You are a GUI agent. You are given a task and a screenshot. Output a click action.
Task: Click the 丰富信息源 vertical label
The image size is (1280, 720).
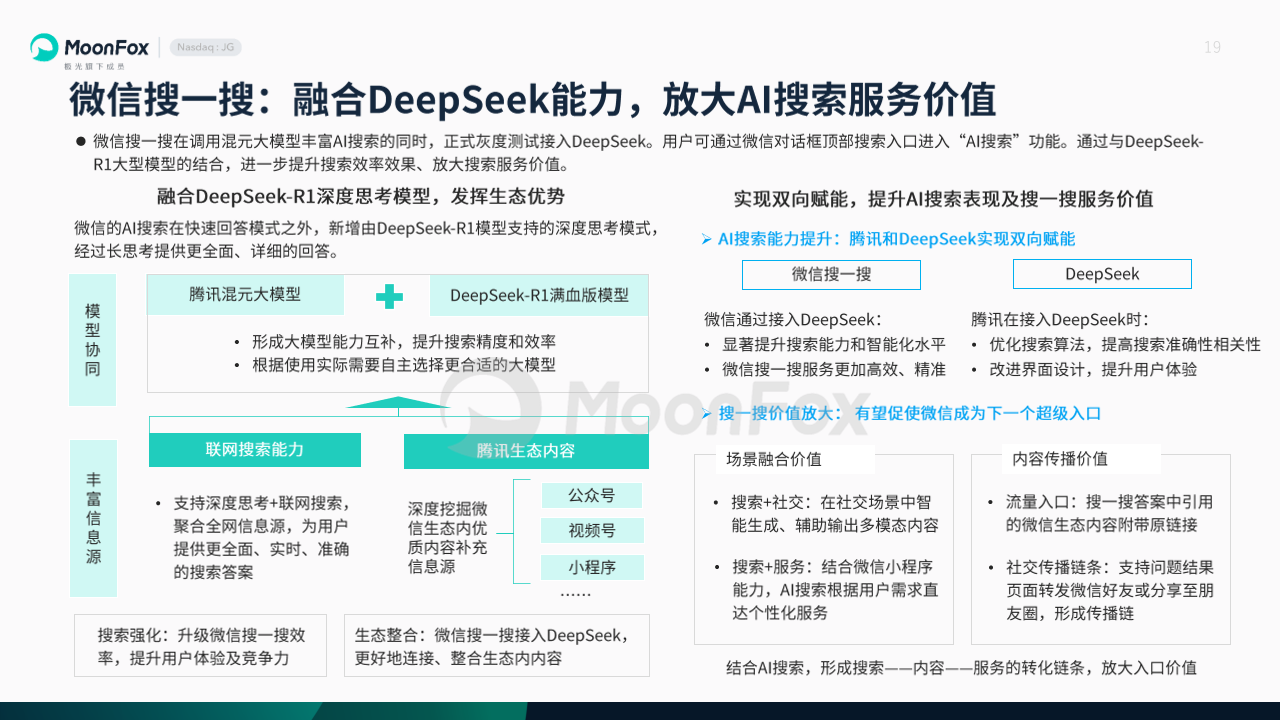[x=92, y=518]
